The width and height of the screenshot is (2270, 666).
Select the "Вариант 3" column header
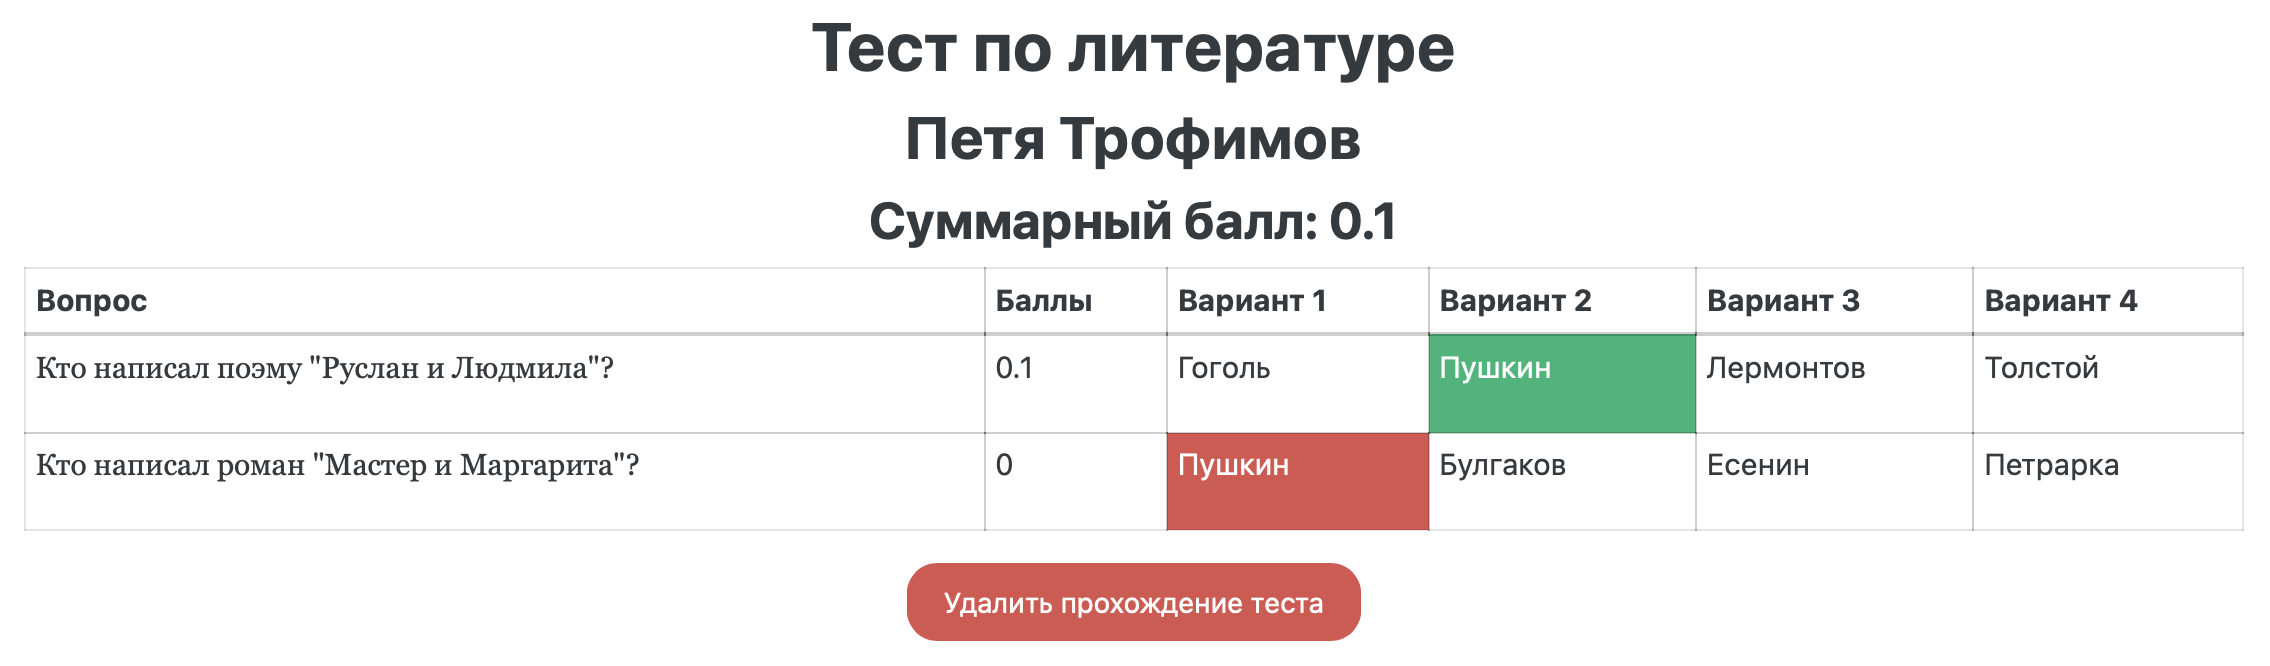tap(1783, 301)
